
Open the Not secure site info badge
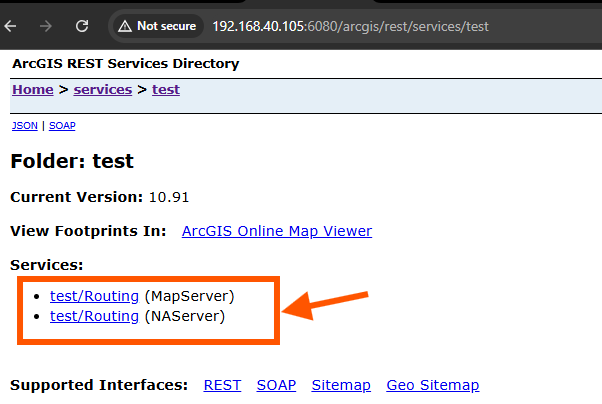pos(157,26)
